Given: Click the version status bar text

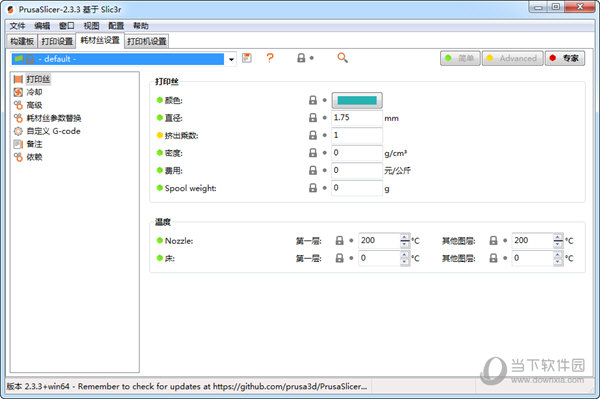Looking at the screenshot, I should point(187,386).
